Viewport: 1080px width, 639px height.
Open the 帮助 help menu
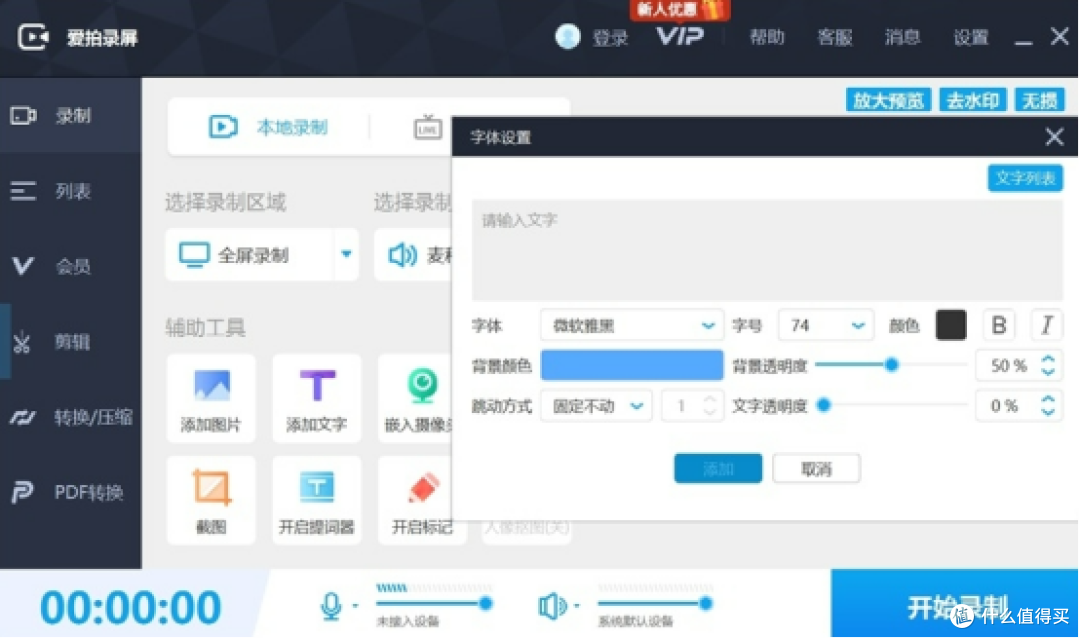(x=767, y=37)
